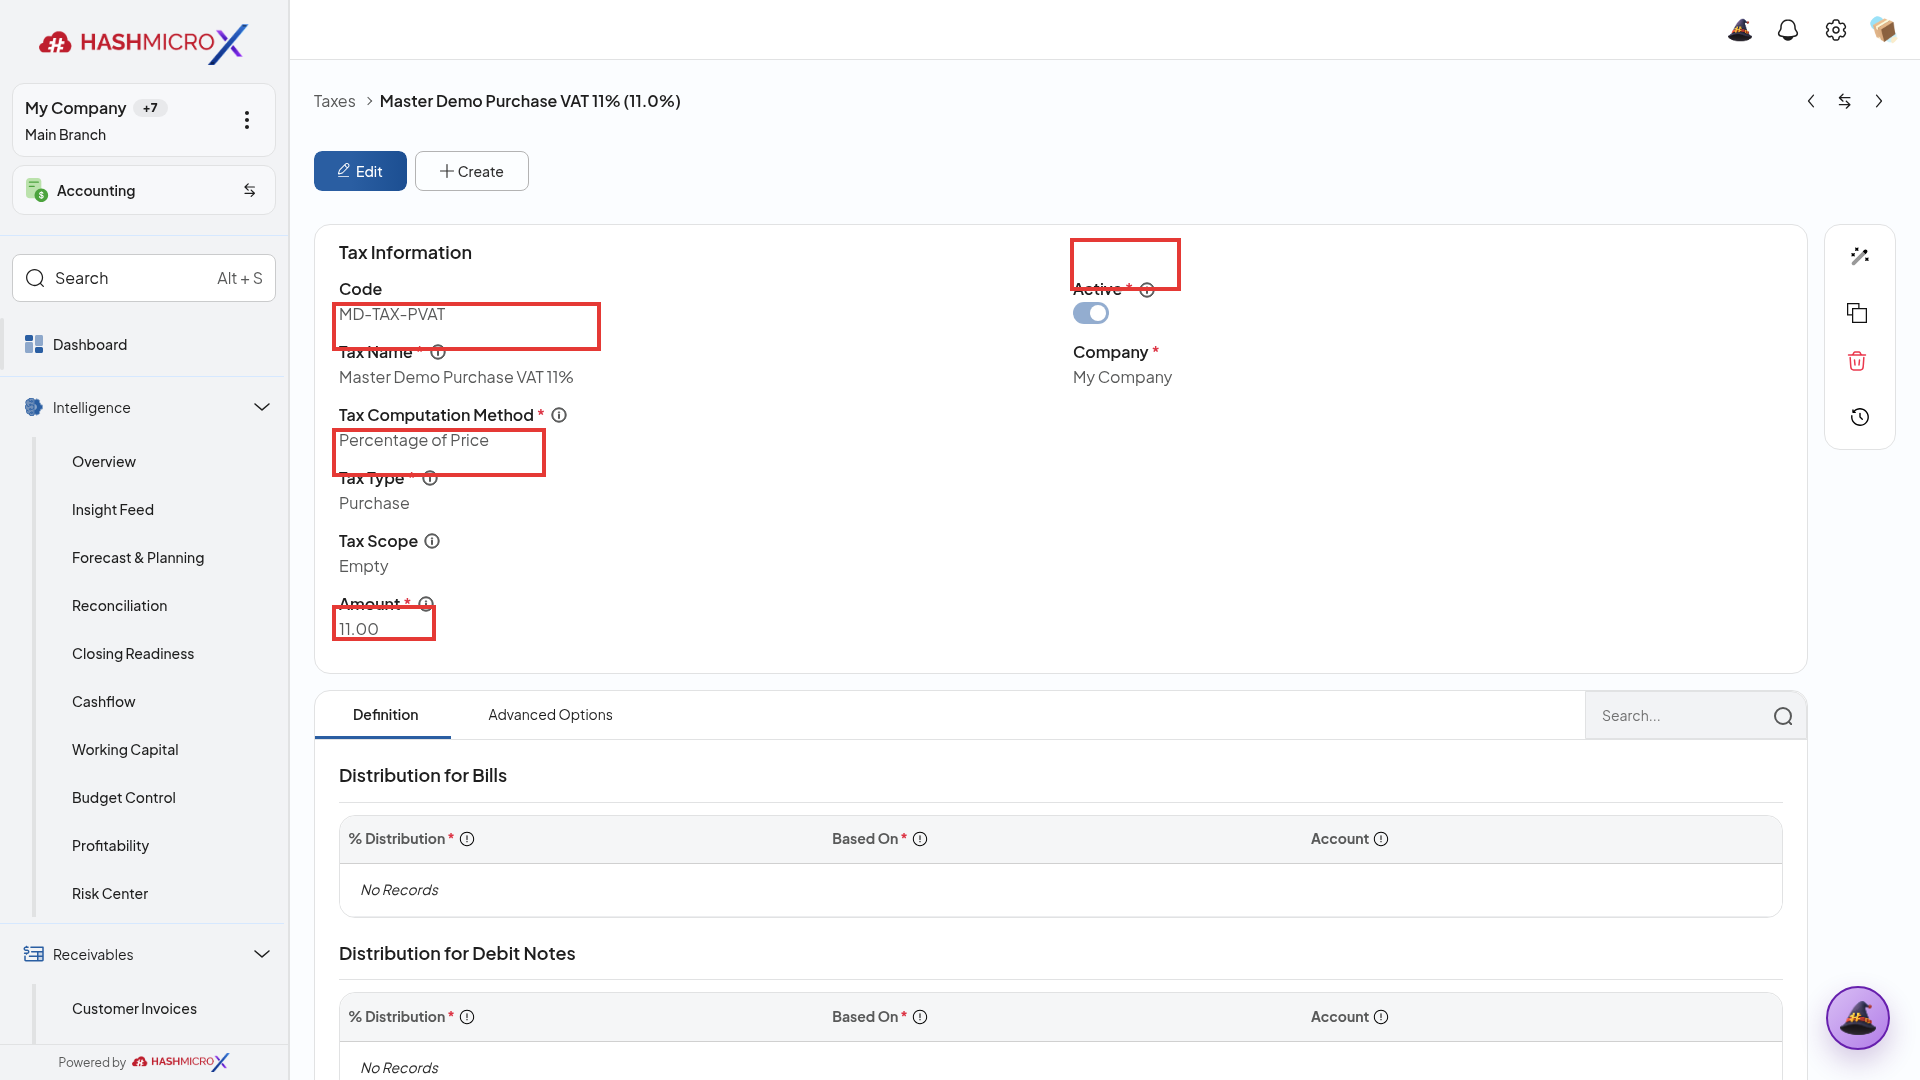Open Closing Readiness in sidebar
This screenshot has height=1080, width=1920.
pos(133,654)
